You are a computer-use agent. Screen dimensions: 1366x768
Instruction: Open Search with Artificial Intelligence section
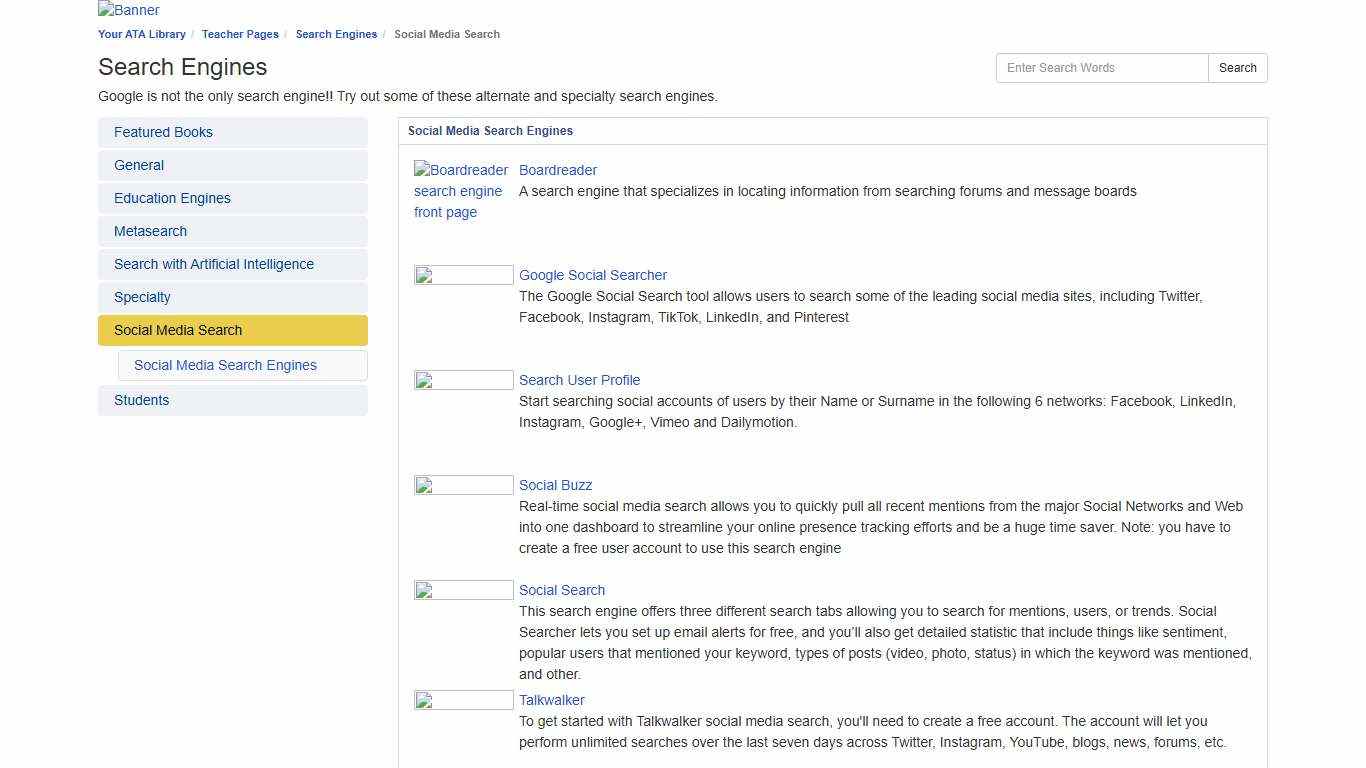click(x=214, y=264)
